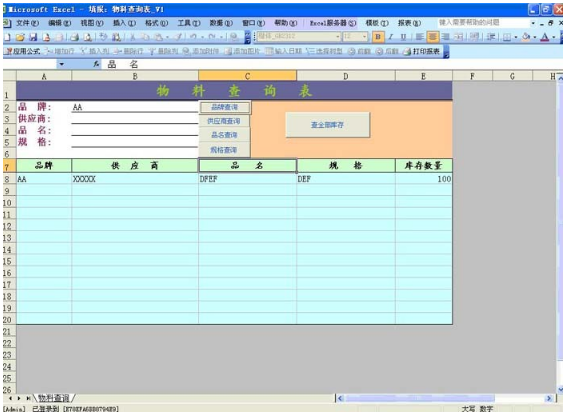Expand the standard toolbar options chevron
Image resolution: width=564 pixels, height=414 pixels.
click(247, 37)
